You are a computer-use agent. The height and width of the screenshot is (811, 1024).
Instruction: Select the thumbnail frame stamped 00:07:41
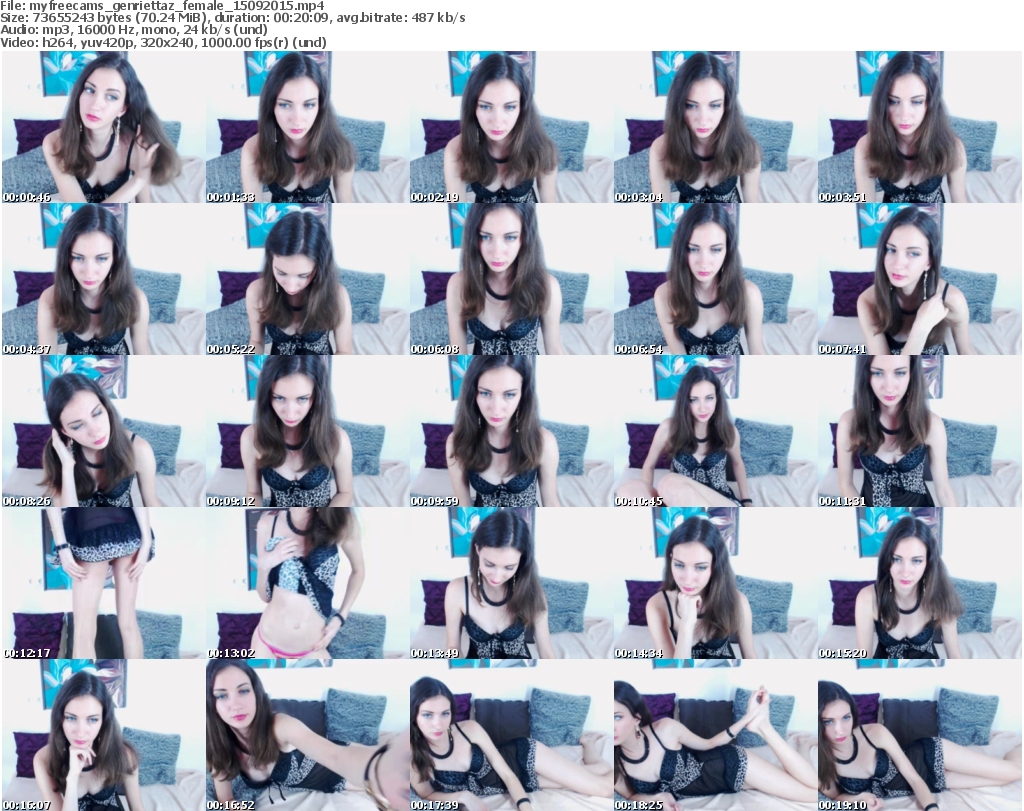coord(920,279)
